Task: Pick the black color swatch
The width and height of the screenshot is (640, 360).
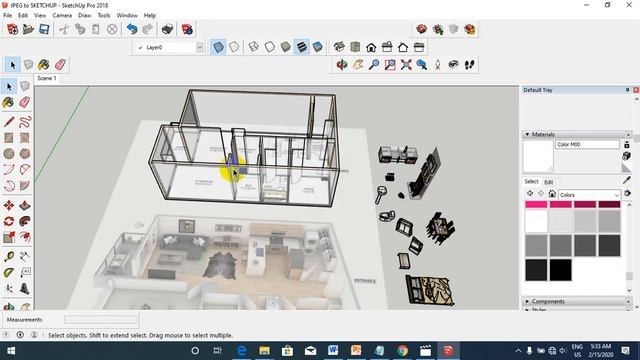Action: click(560, 270)
